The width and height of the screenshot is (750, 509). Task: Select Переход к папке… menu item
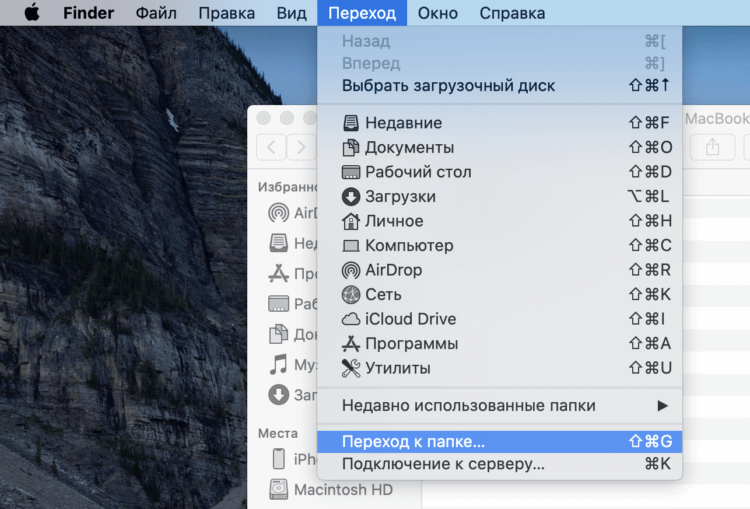point(499,442)
